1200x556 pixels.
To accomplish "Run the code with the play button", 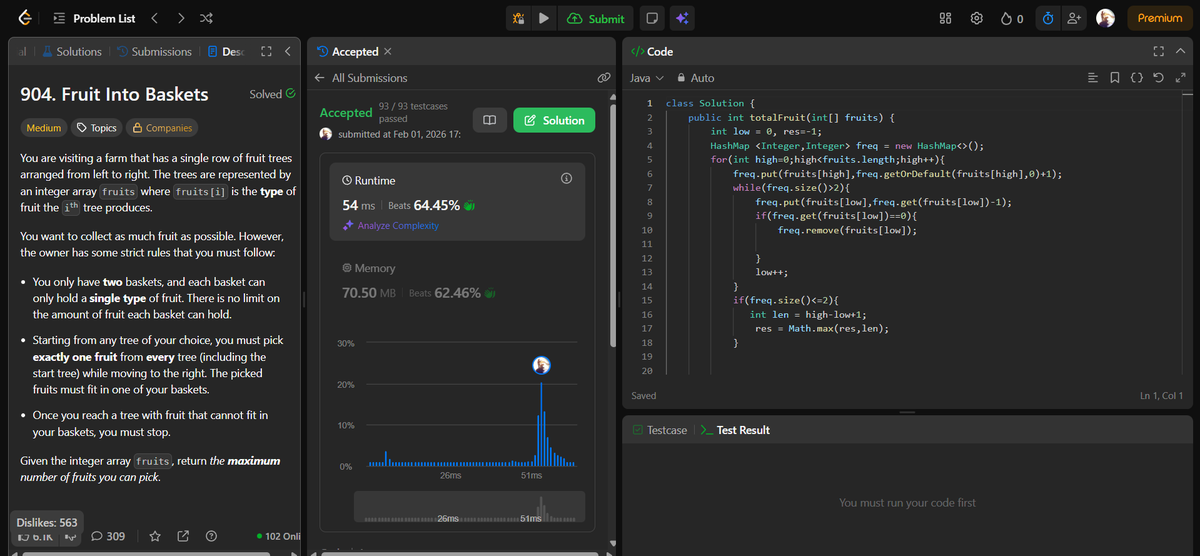I will [x=544, y=18].
